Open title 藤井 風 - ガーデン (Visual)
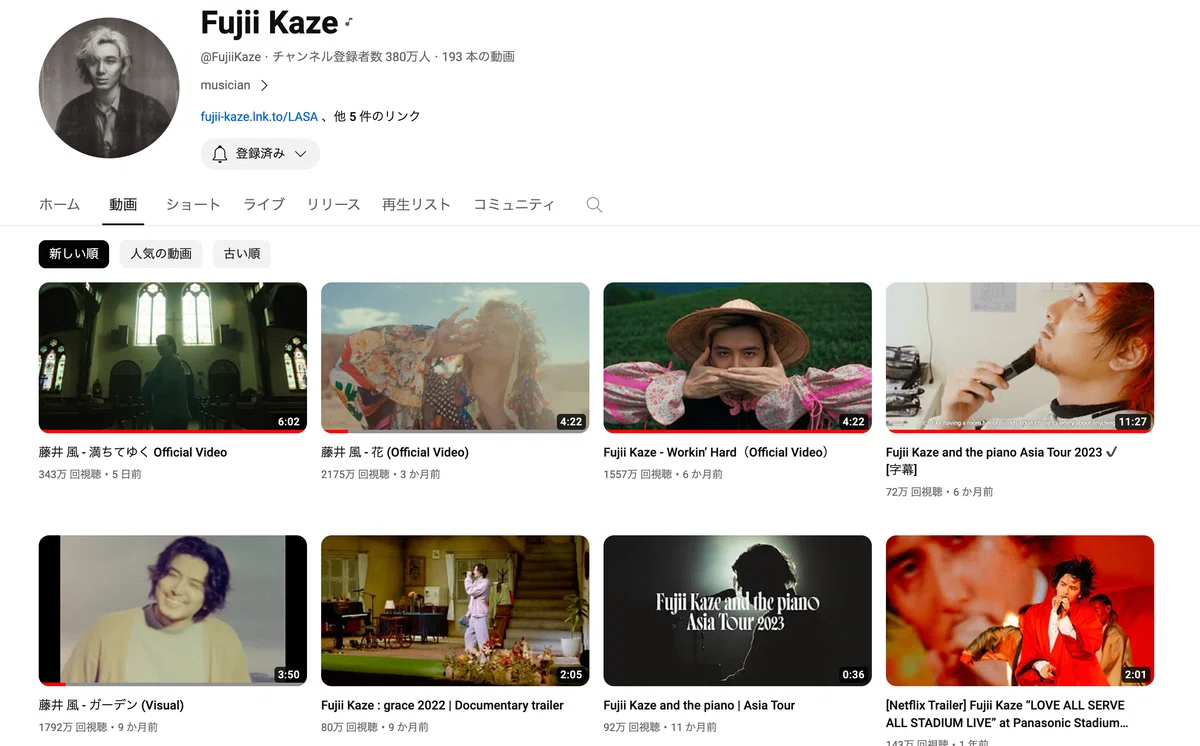 111,705
